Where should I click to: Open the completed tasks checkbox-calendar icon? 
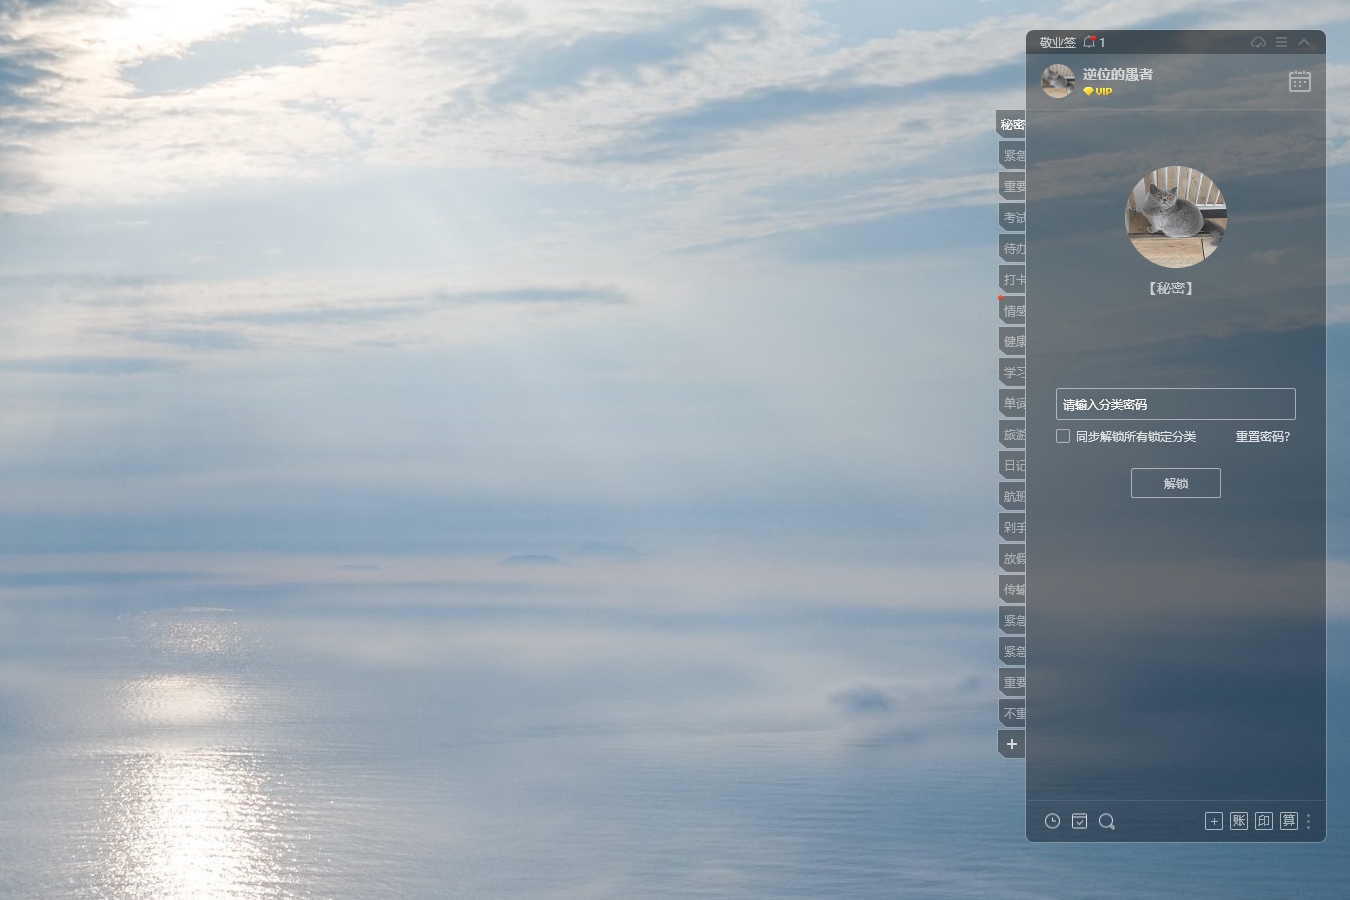click(x=1079, y=821)
